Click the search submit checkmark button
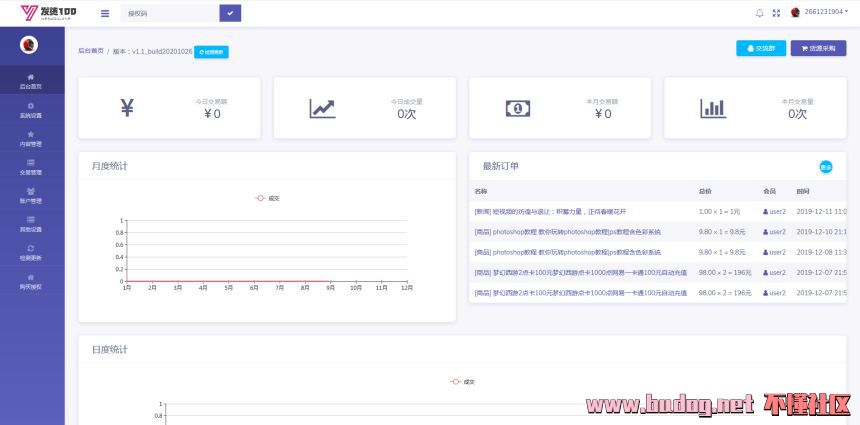This screenshot has height=425, width=860. pyautogui.click(x=230, y=13)
